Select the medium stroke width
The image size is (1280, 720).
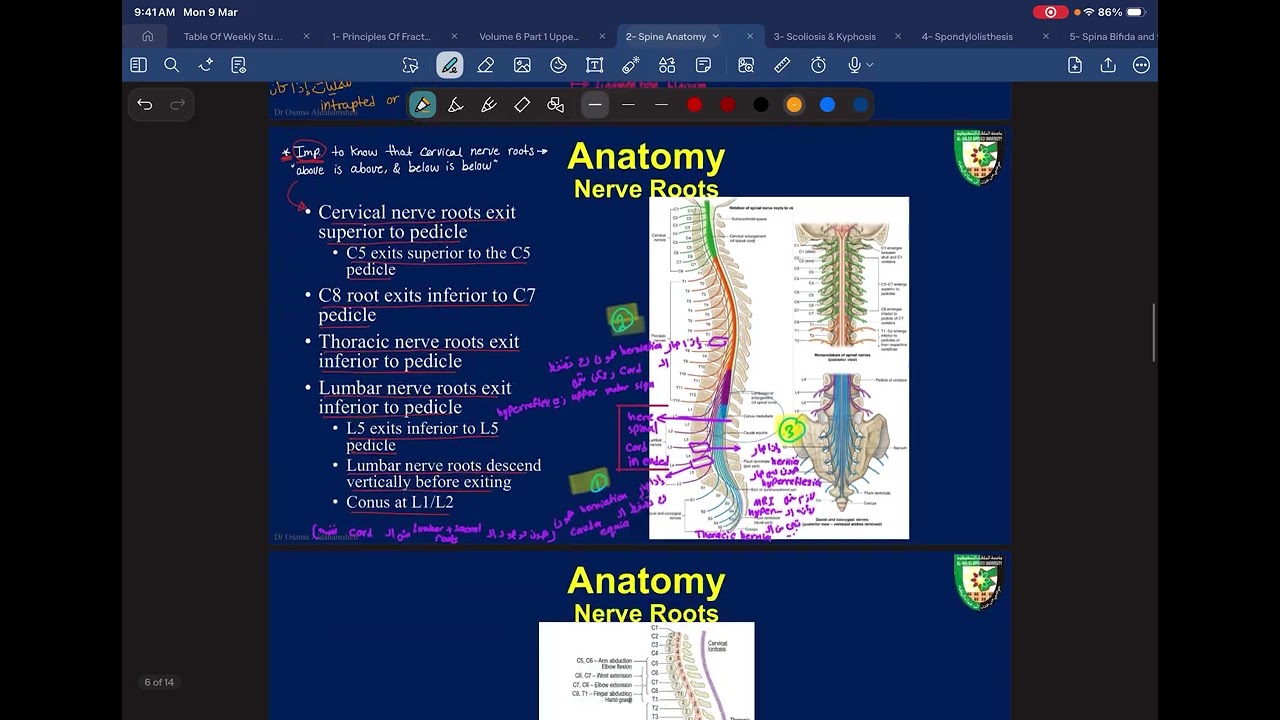(x=628, y=105)
